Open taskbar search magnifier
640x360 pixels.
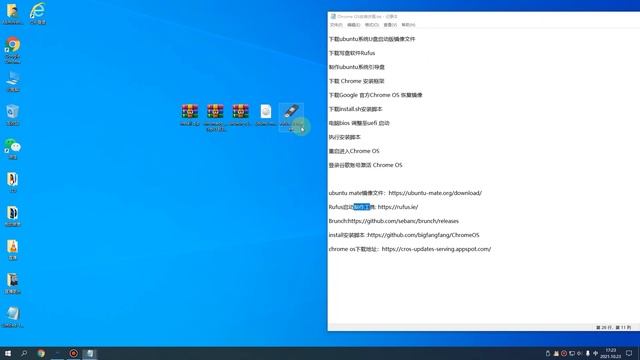24,353
